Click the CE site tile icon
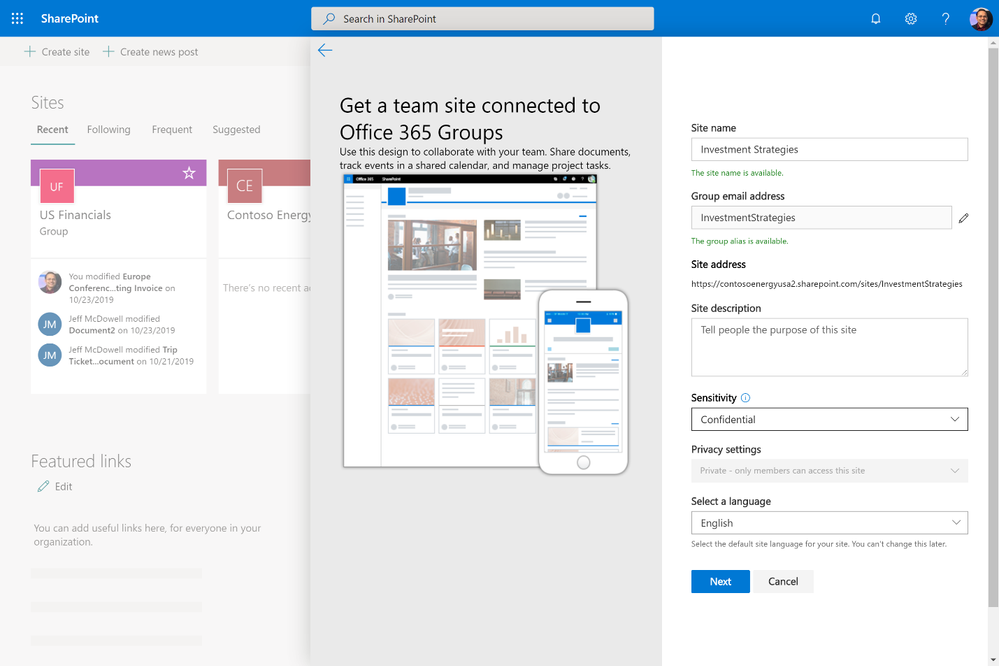 (x=245, y=186)
